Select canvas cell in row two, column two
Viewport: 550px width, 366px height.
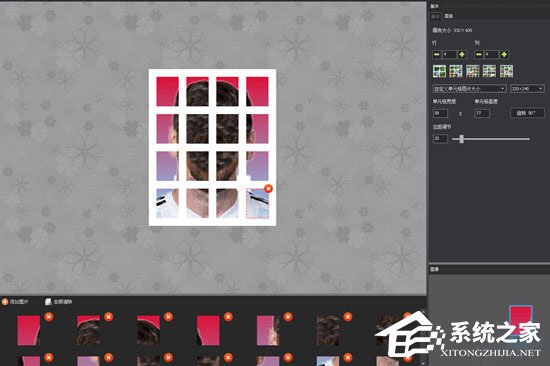[x=197, y=129]
